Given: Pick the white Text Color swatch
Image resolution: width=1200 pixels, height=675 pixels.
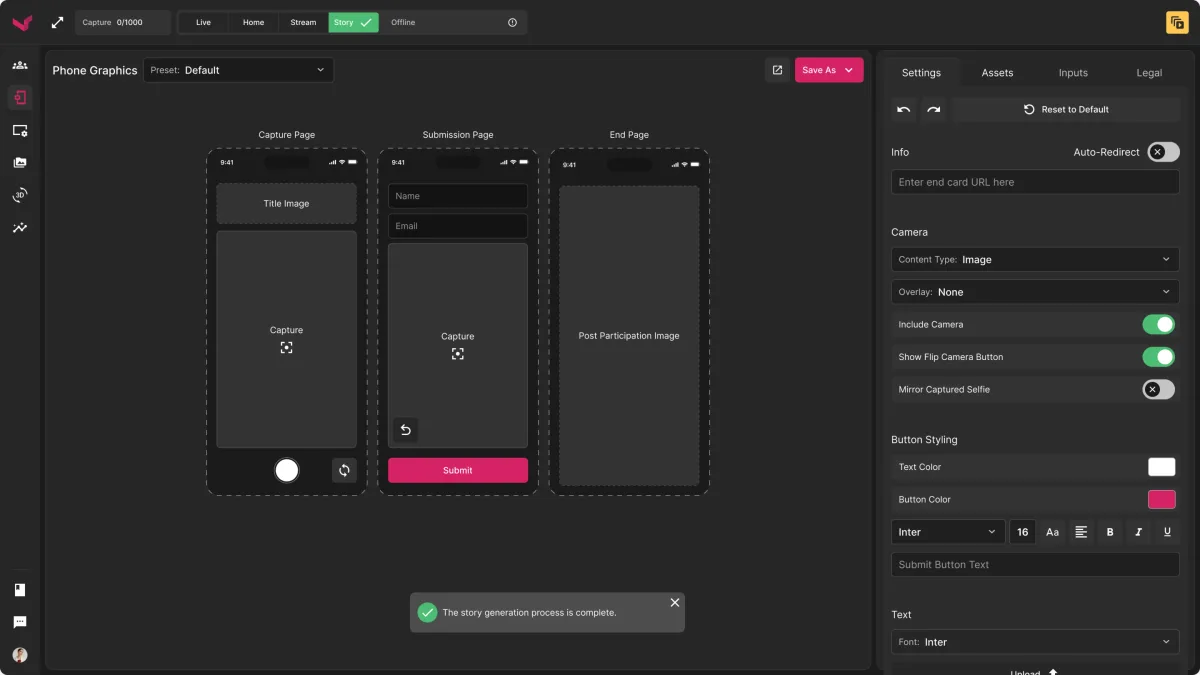Looking at the screenshot, I should [x=1161, y=467].
